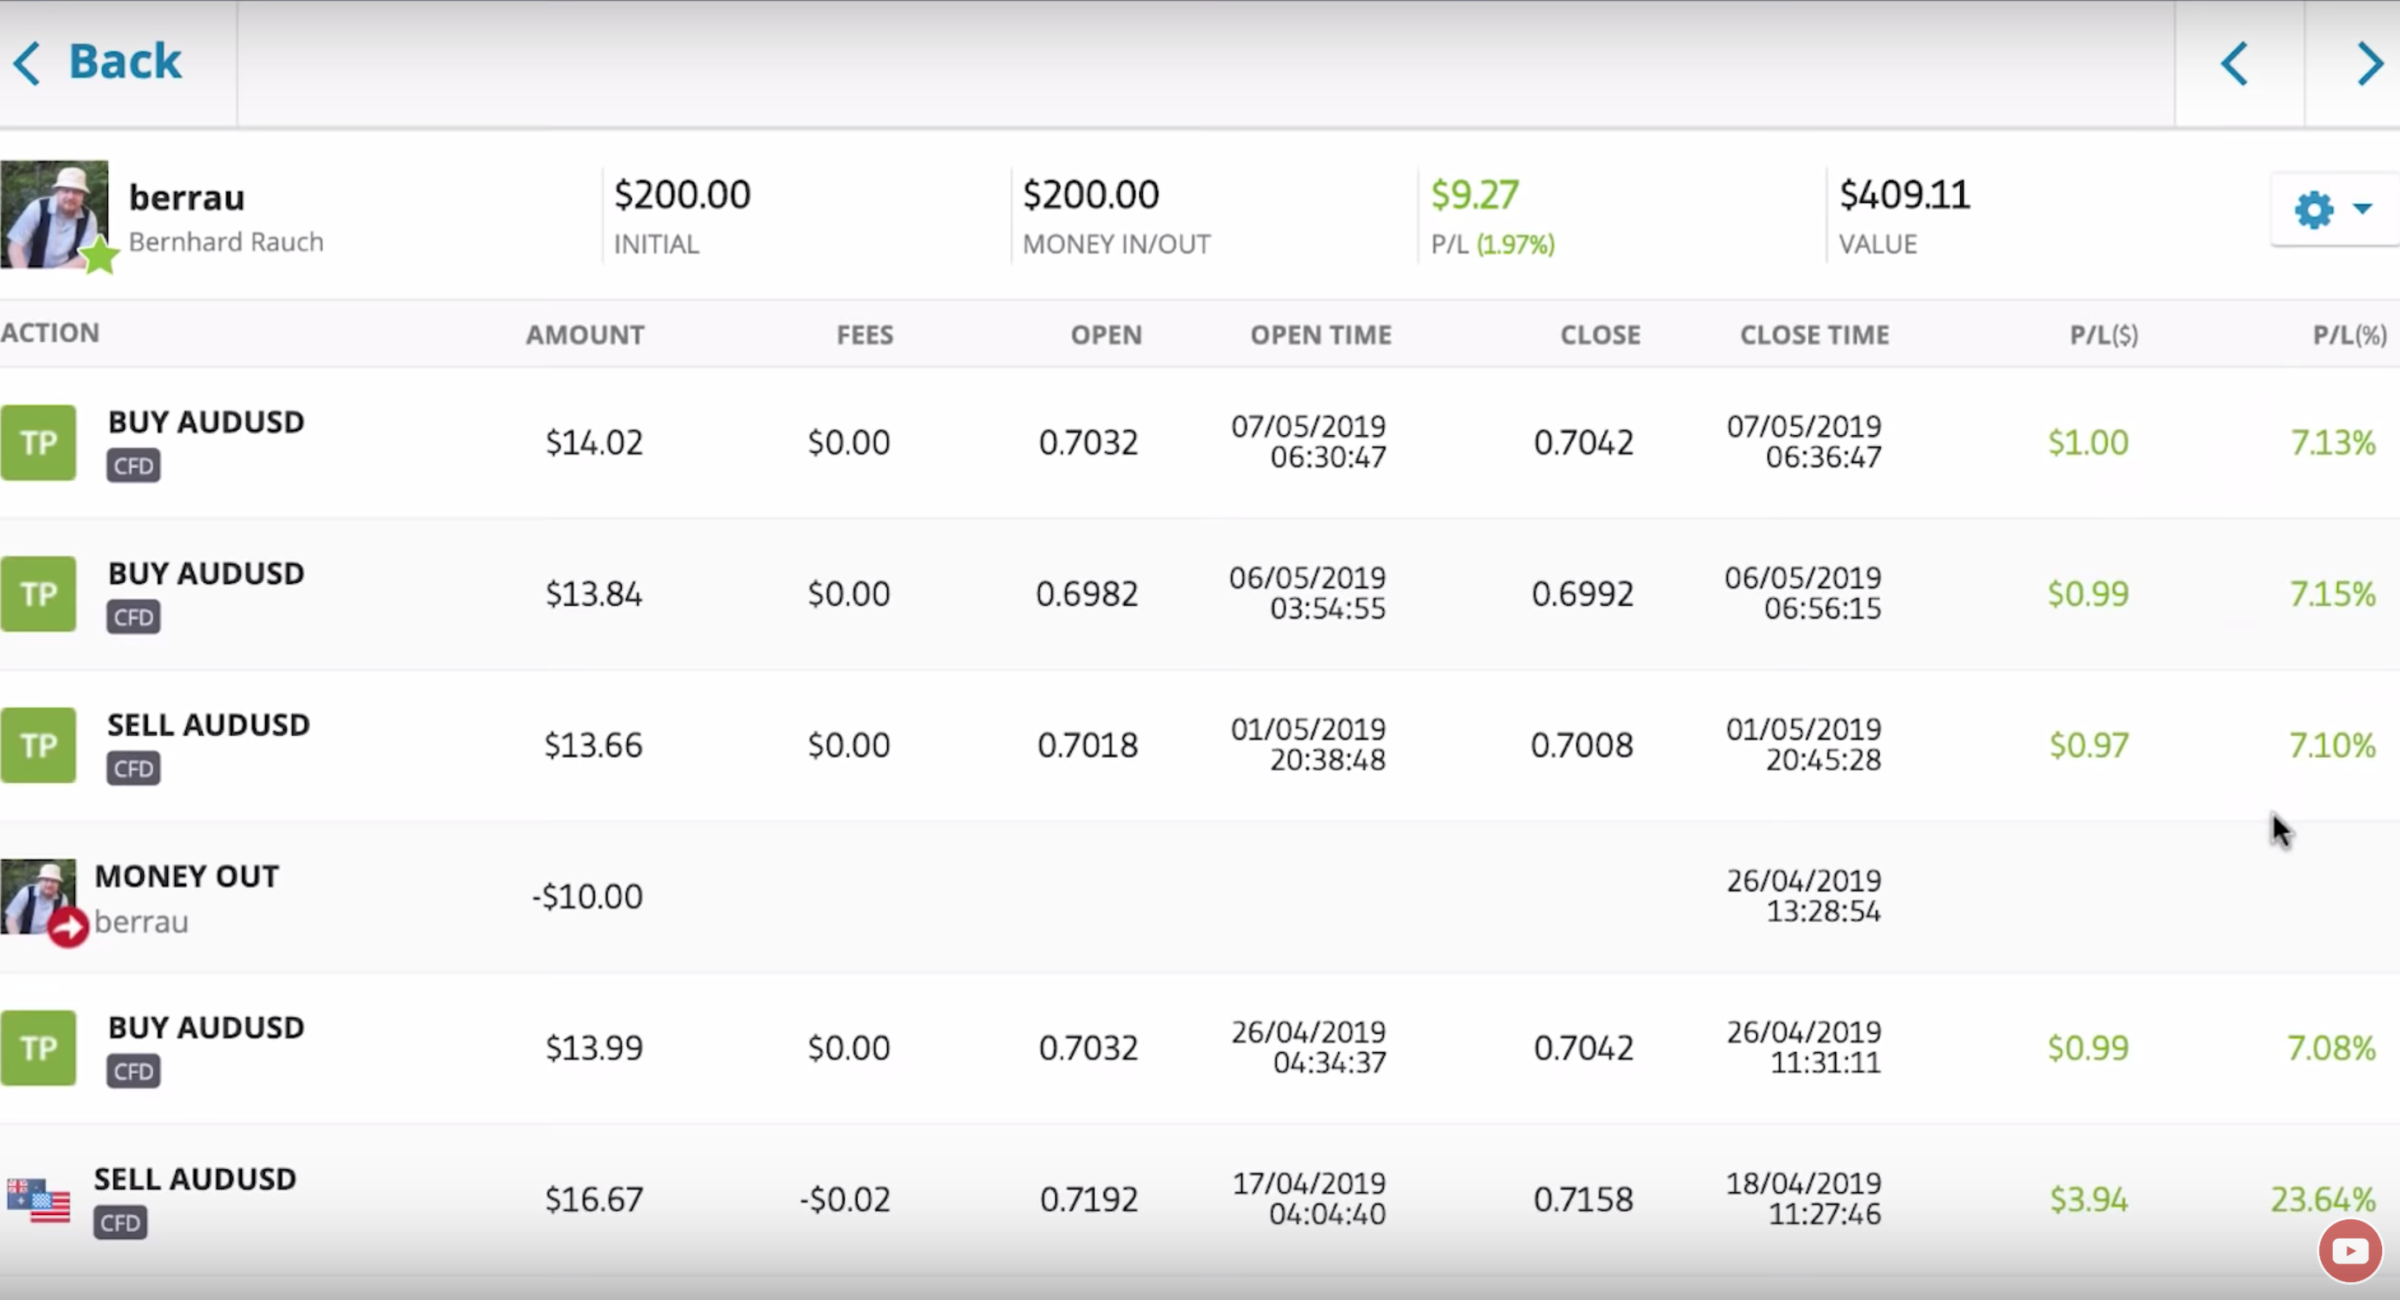Image resolution: width=2400 pixels, height=1300 pixels.
Task: Click the TP badge on first BUY AUDUSD trade
Action: tap(38, 442)
